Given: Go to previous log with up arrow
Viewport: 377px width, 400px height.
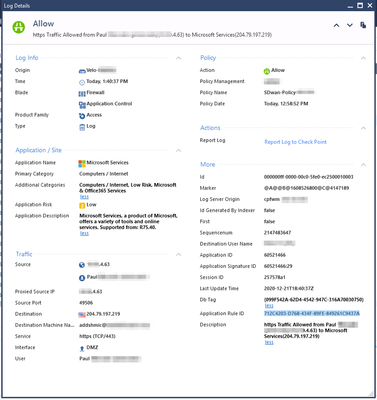Looking at the screenshot, I should (336, 25).
